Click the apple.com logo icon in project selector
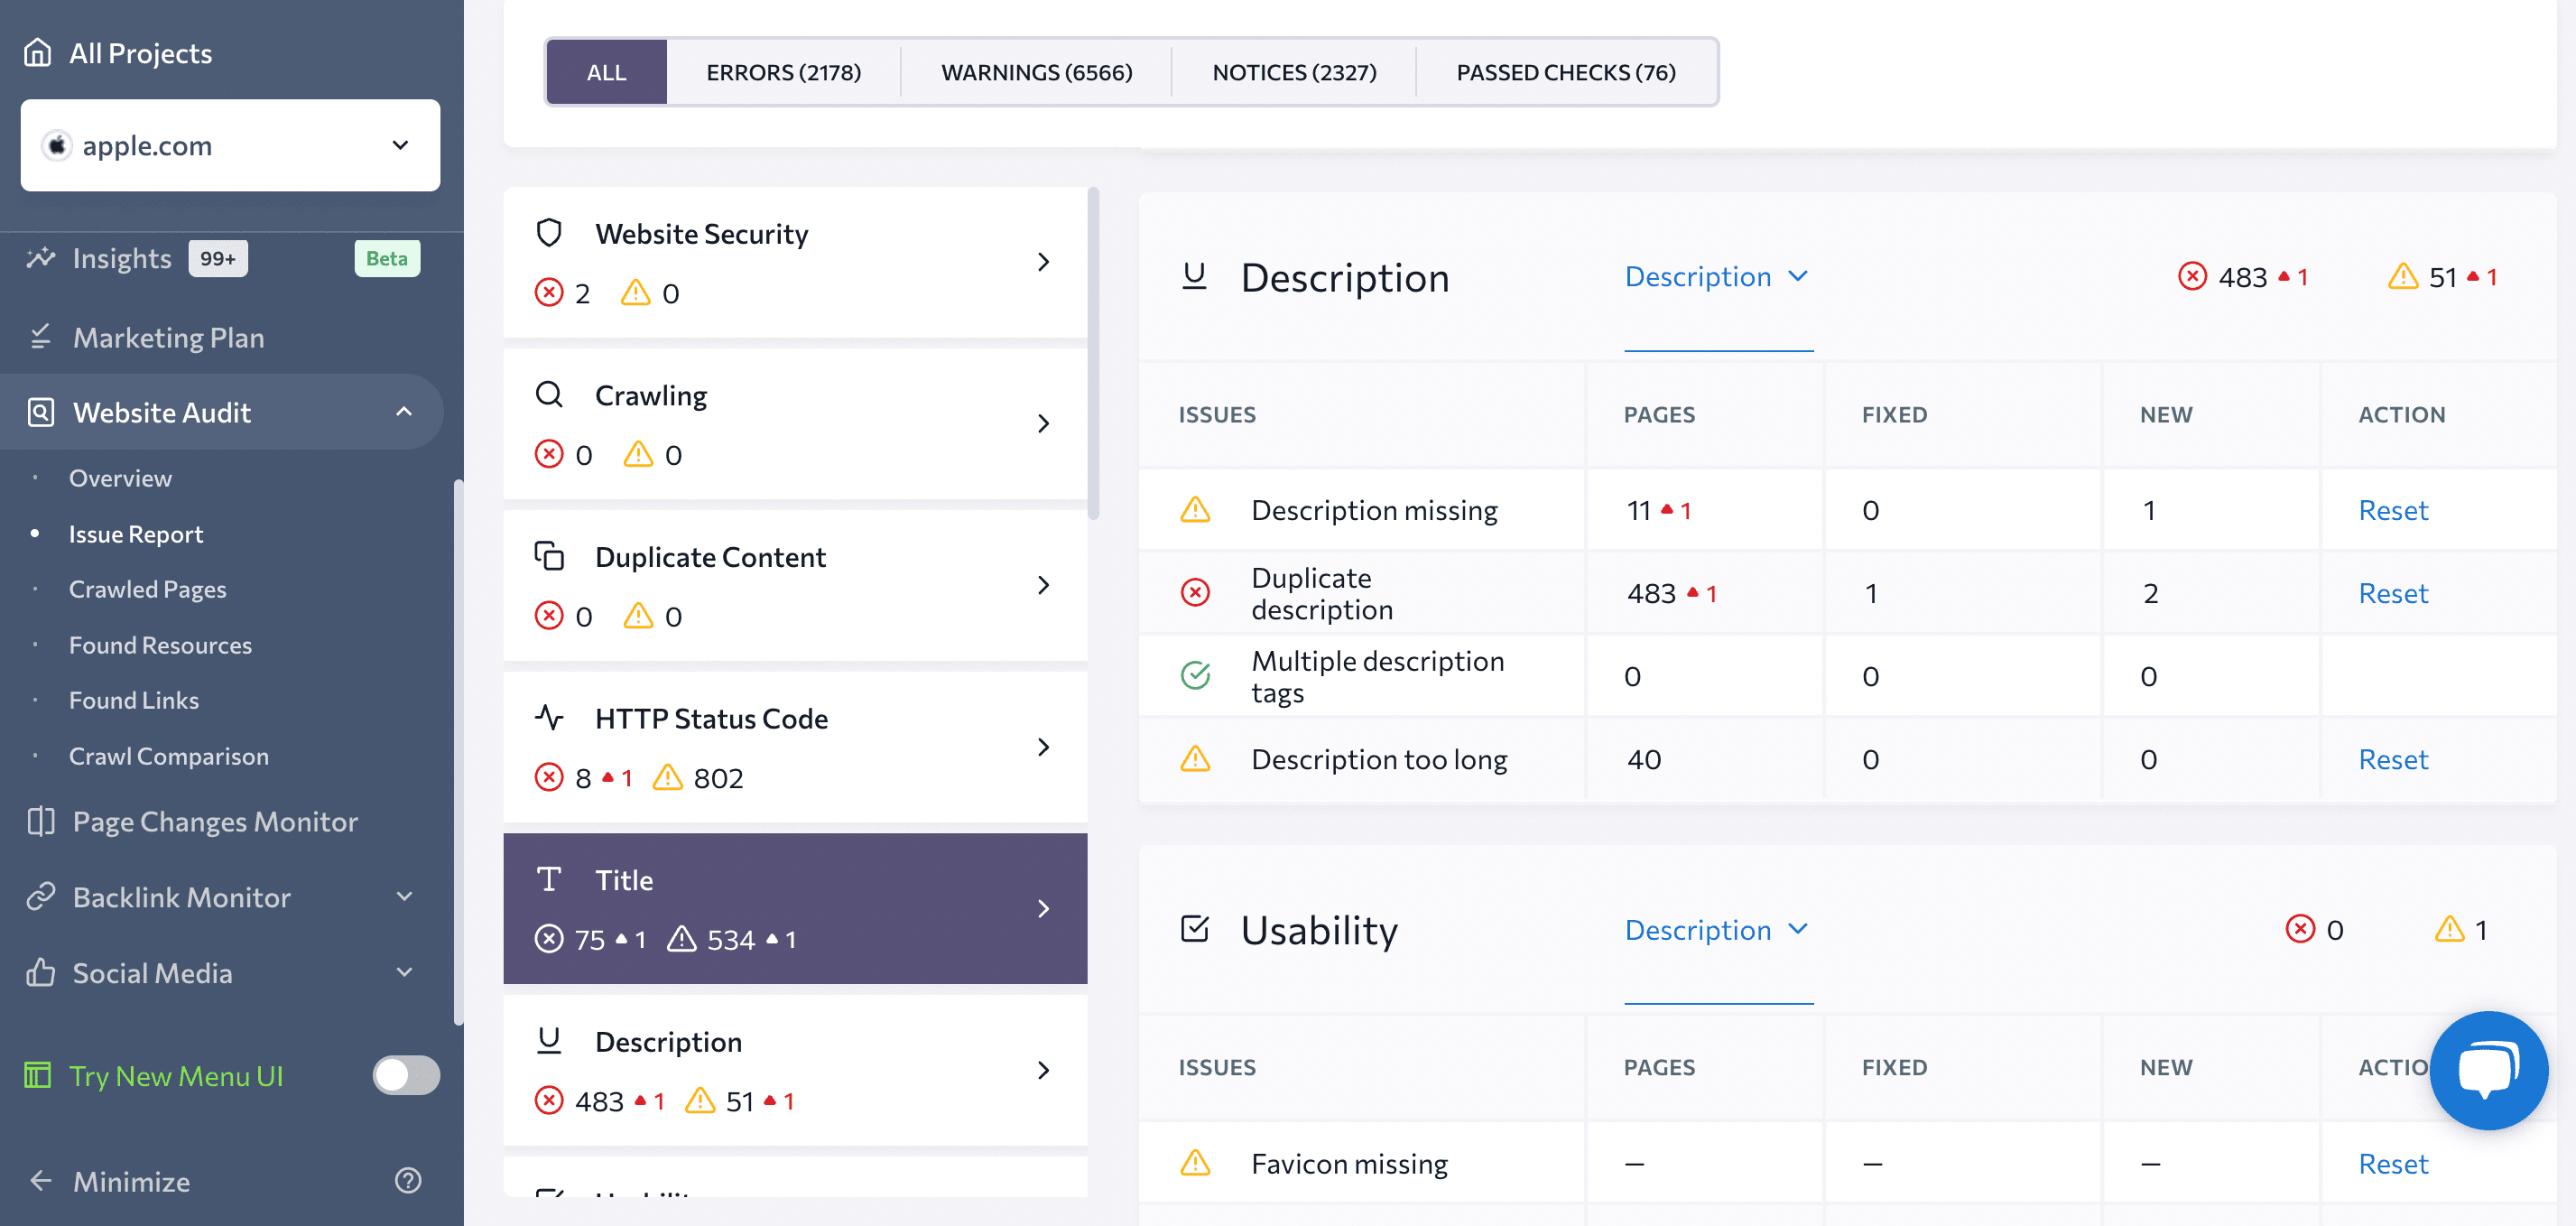This screenshot has width=2576, height=1226. tap(57, 145)
